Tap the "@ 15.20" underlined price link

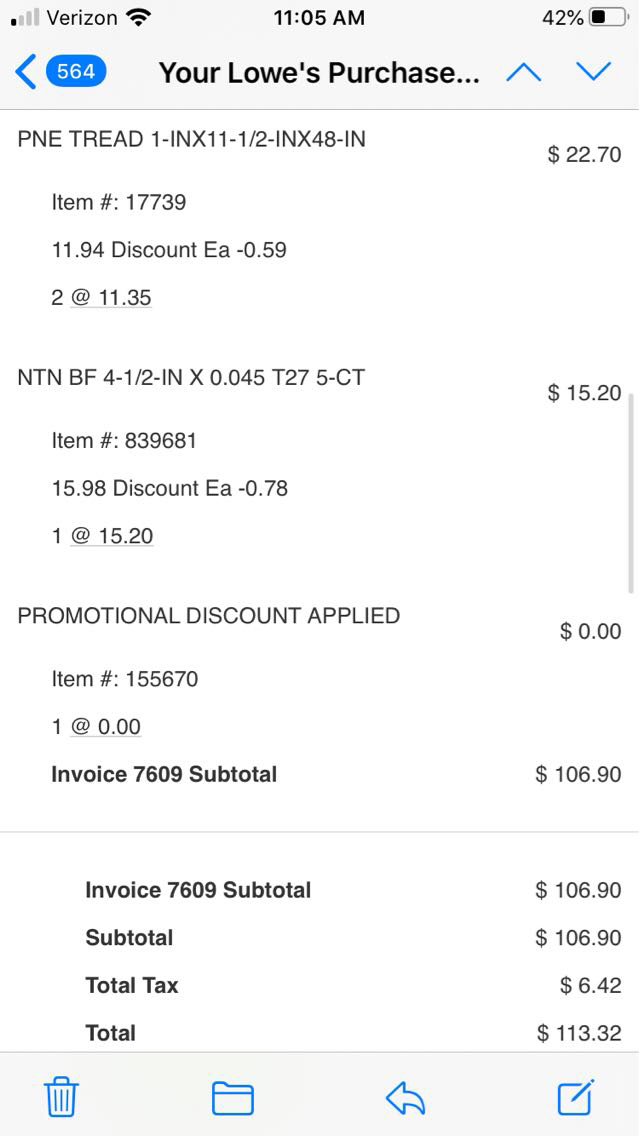tap(112, 536)
